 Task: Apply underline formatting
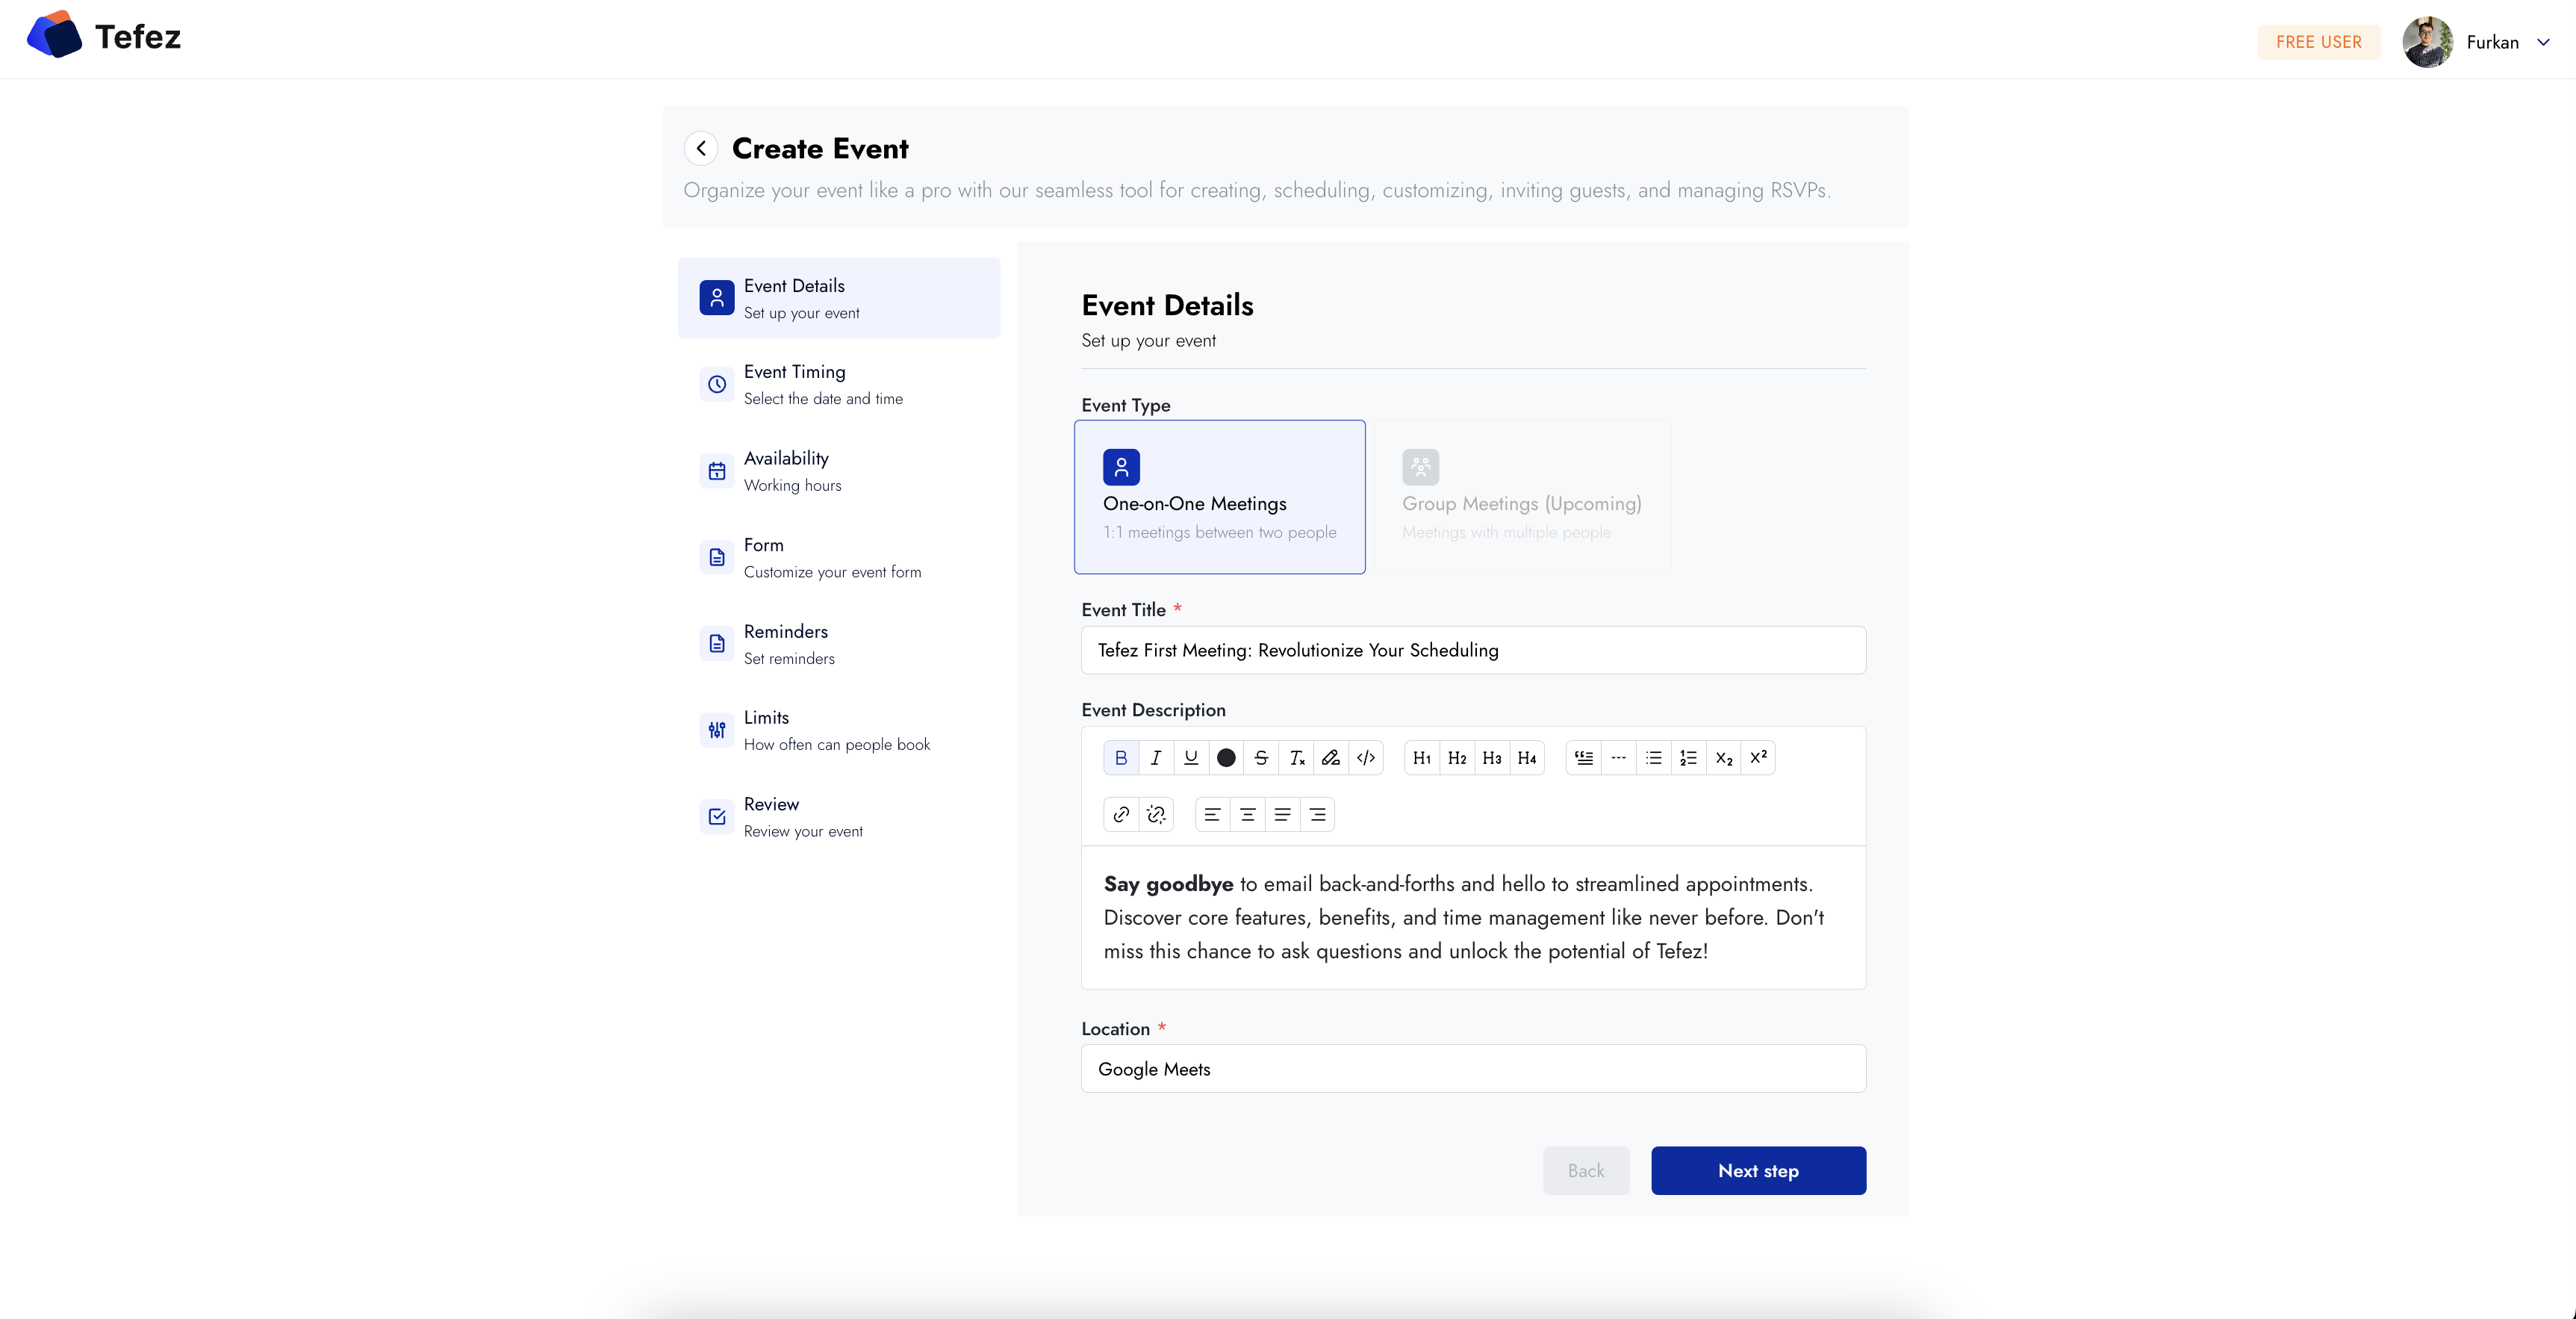click(x=1191, y=758)
